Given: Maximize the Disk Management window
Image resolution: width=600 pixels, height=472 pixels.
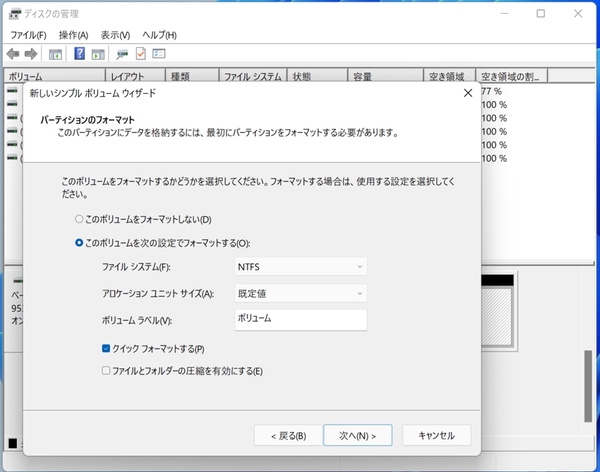Looking at the screenshot, I should 541,14.
